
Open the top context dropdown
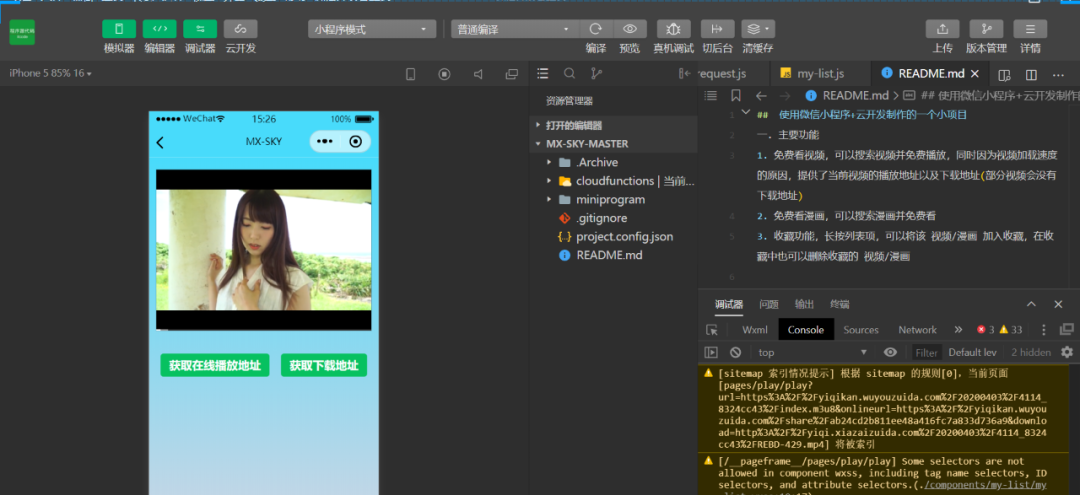coord(812,352)
